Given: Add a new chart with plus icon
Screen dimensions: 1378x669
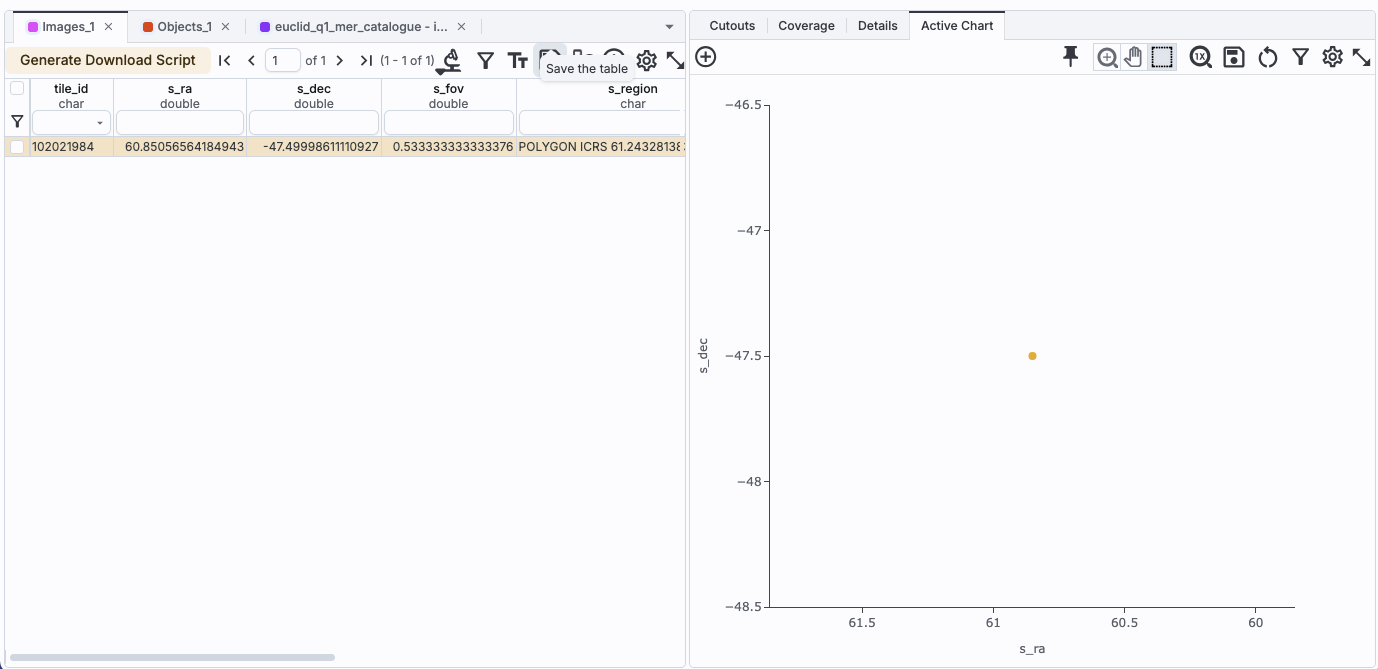Looking at the screenshot, I should (705, 57).
